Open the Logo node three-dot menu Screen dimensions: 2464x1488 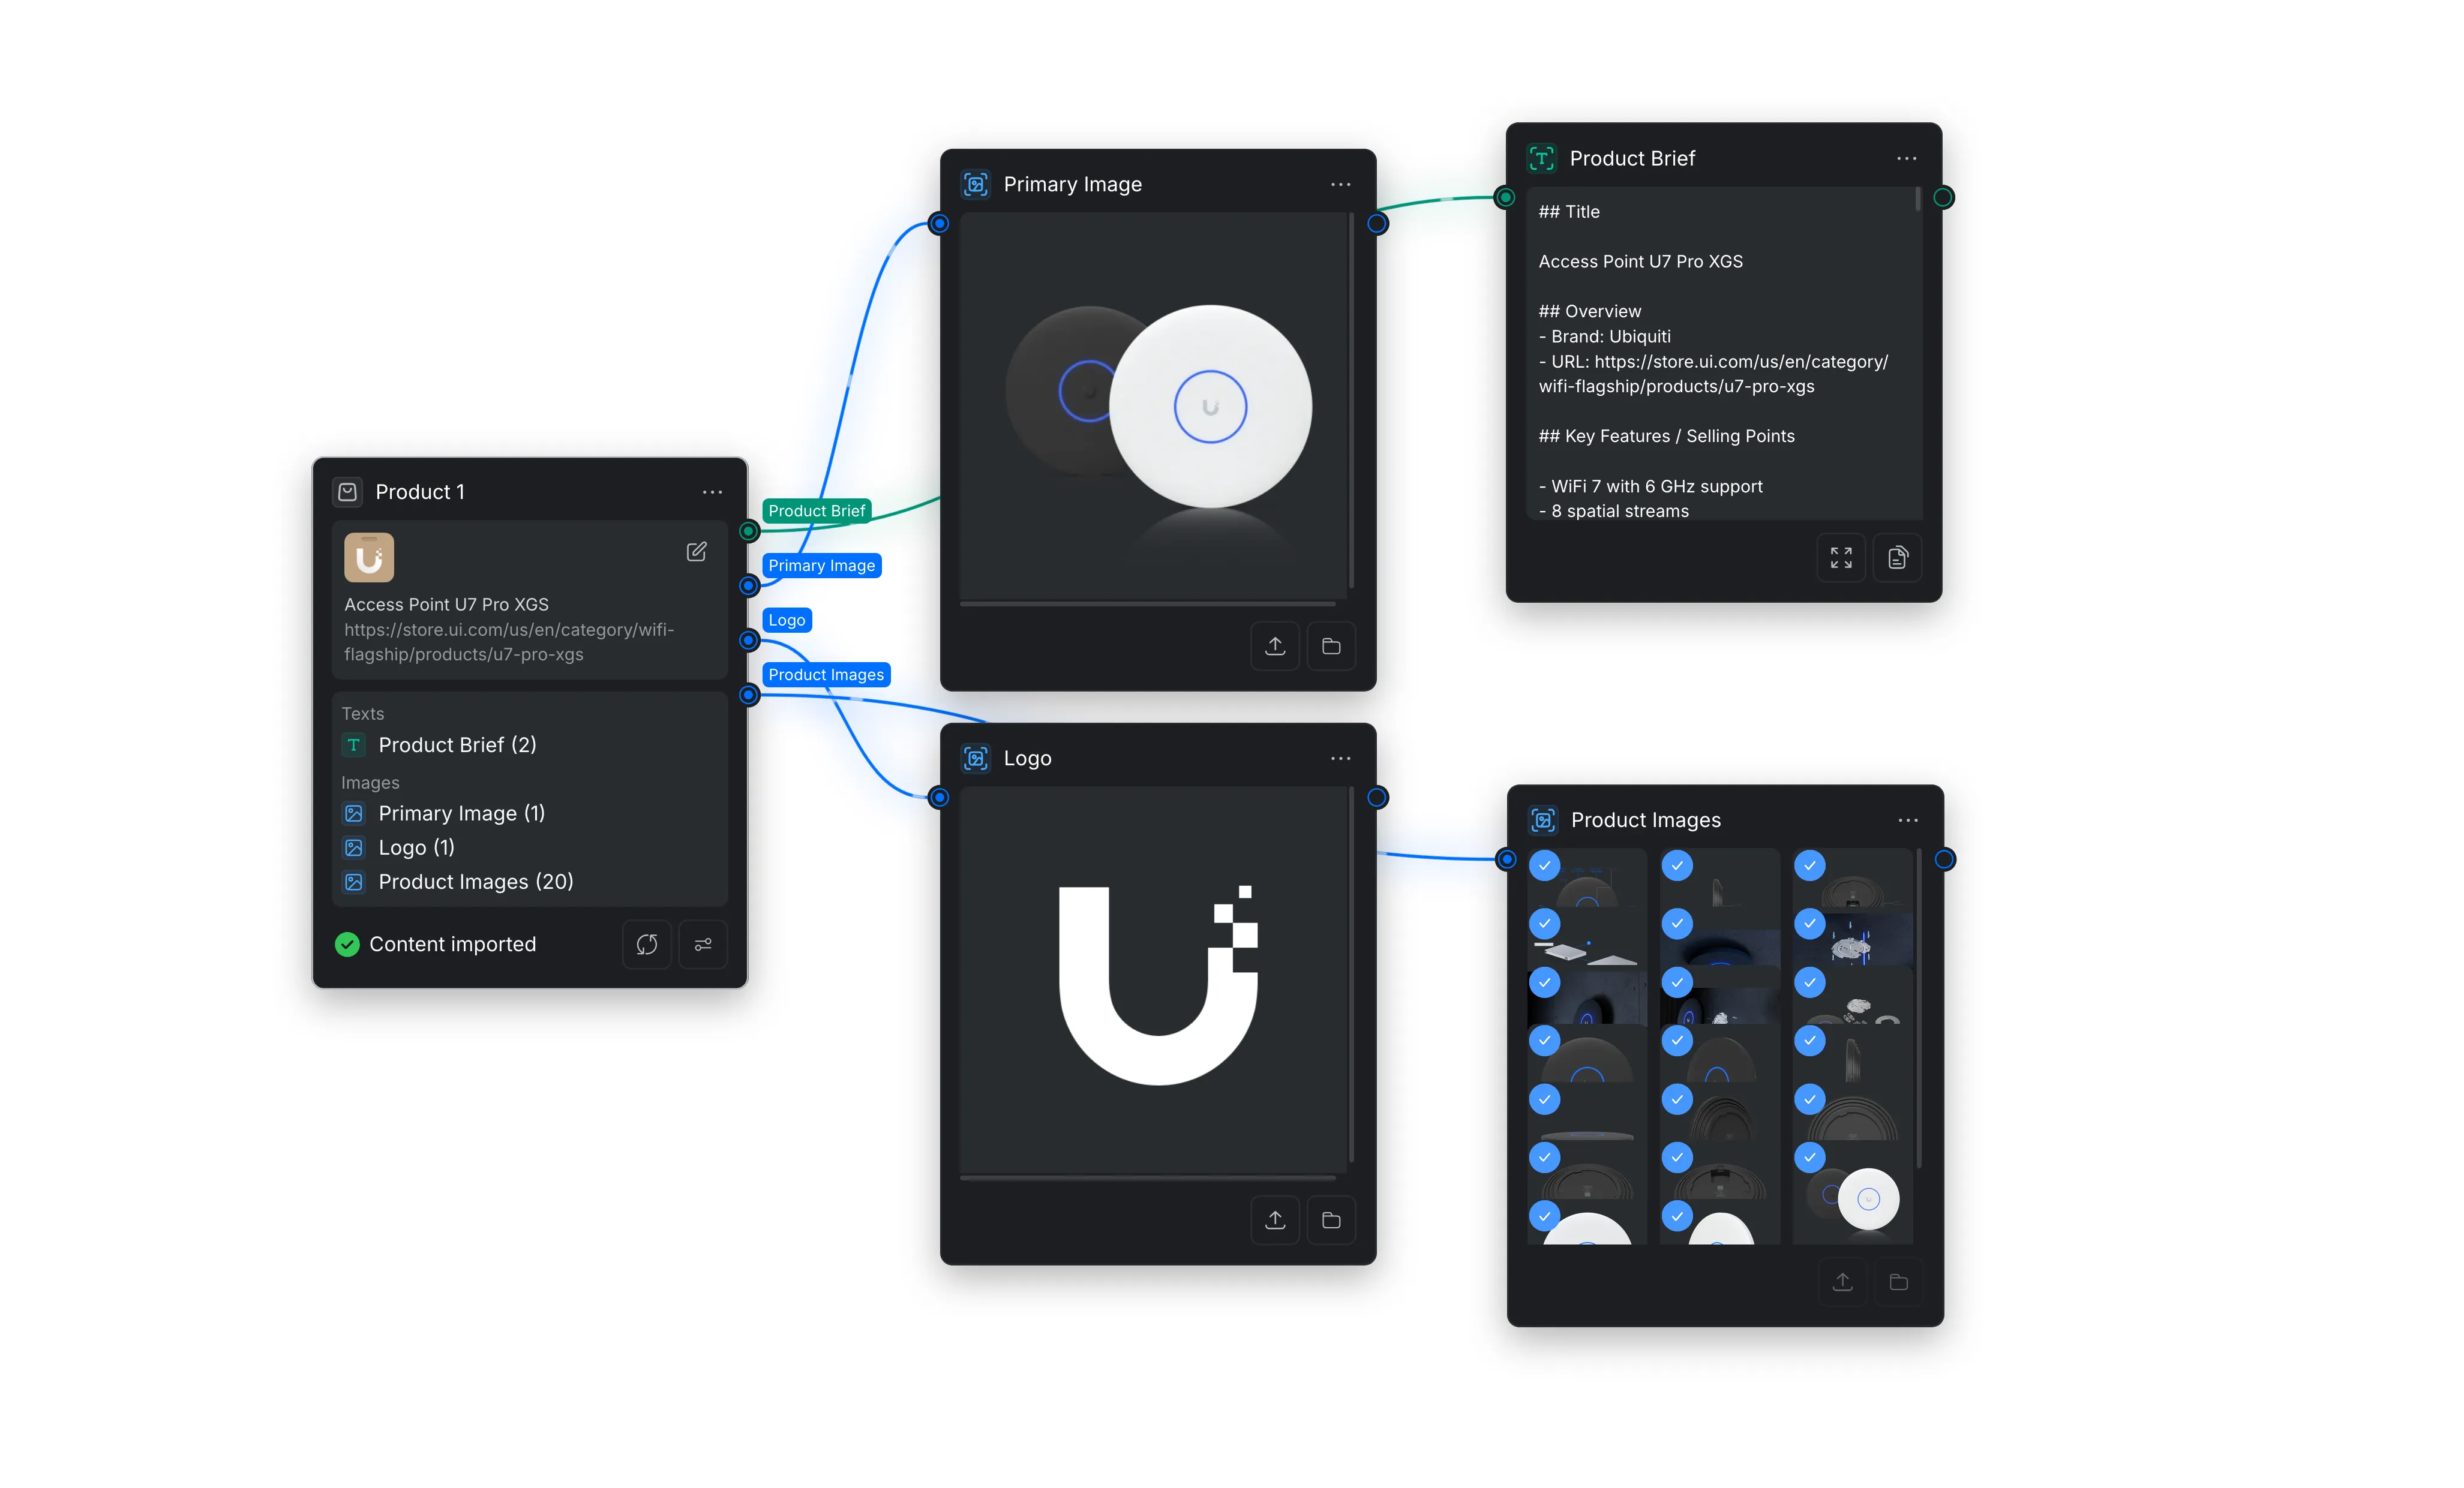[1340, 759]
